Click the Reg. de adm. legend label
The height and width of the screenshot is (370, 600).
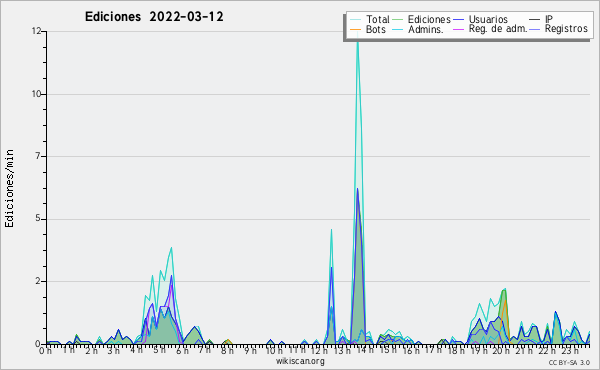(498, 29)
